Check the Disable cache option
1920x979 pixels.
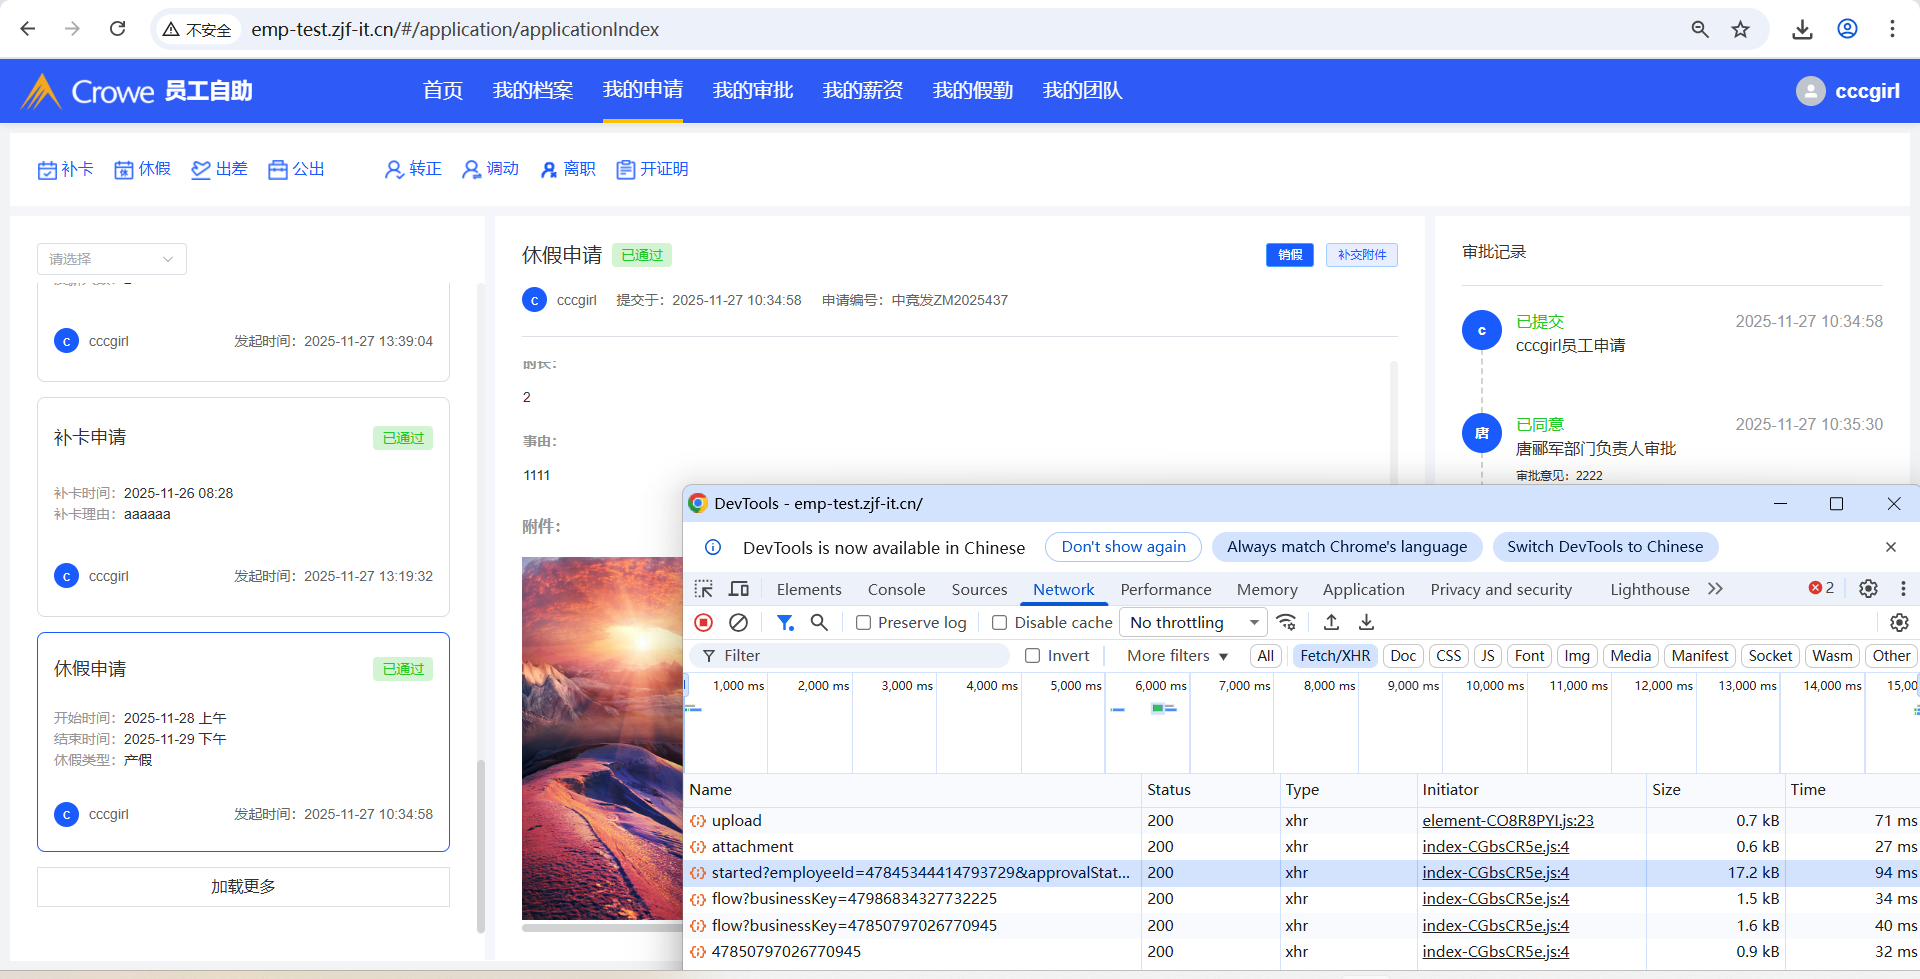[x=999, y=623]
